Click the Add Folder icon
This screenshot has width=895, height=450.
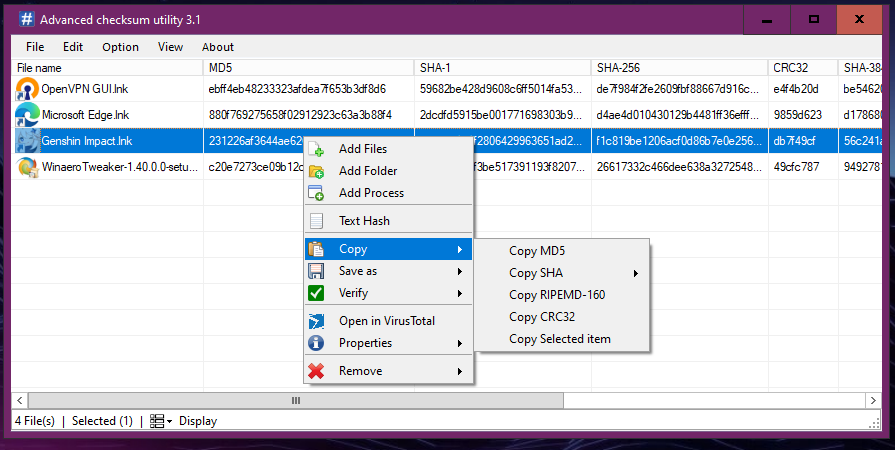[x=317, y=171]
